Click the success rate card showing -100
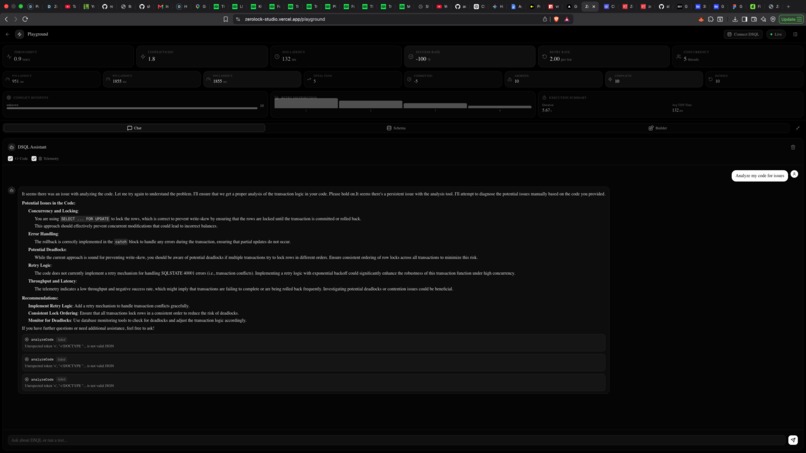 pyautogui.click(x=470, y=56)
